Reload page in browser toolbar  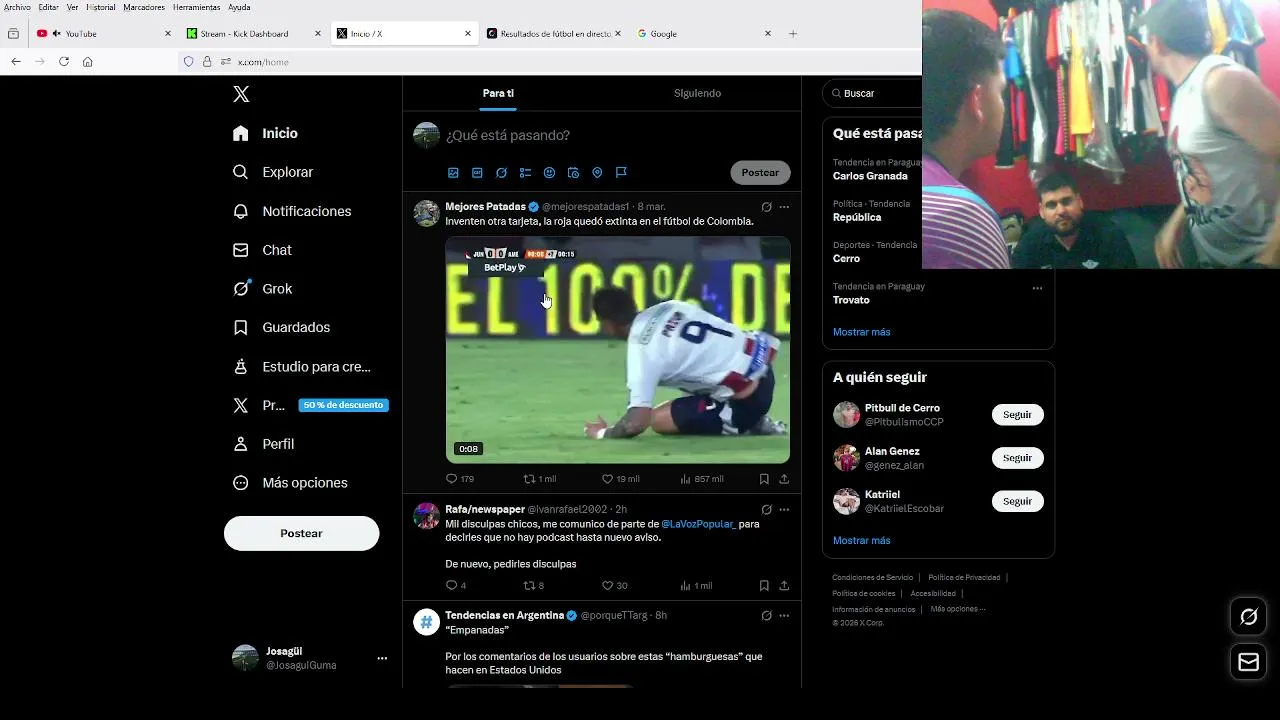pos(64,62)
